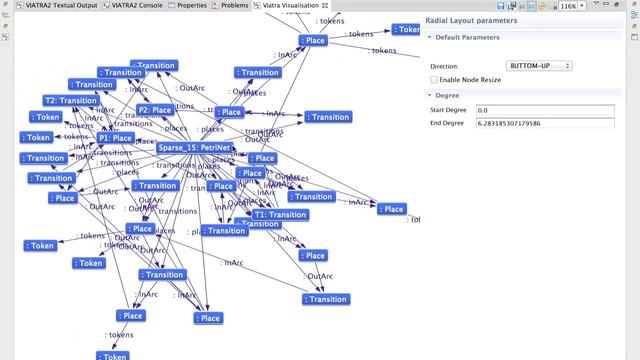Open the view menu triangle in the toolbar
640x360 pixels.
596,3
